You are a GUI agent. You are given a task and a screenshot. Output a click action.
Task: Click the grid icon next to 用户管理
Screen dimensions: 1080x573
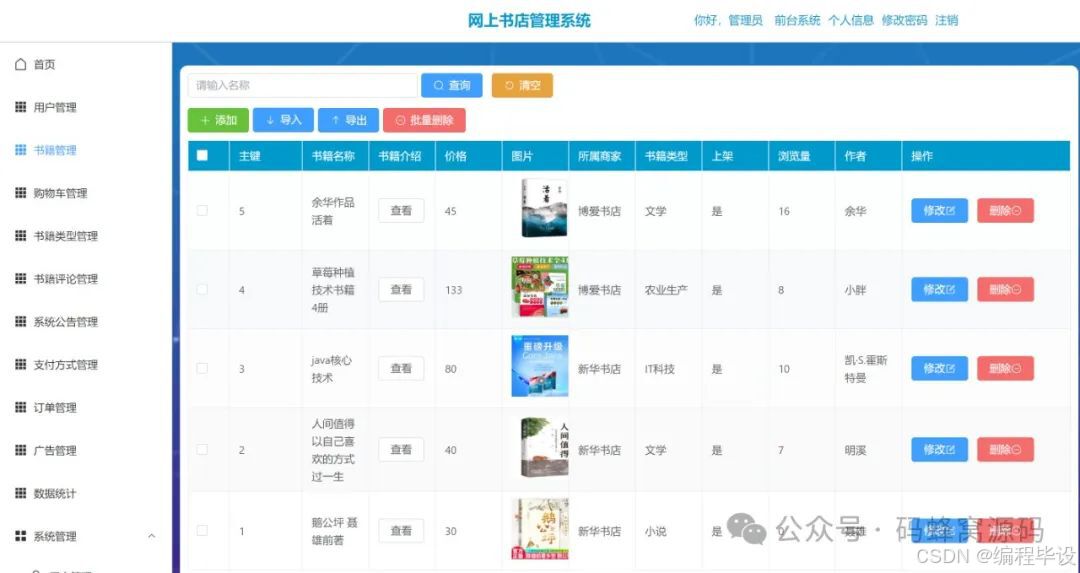[21, 107]
